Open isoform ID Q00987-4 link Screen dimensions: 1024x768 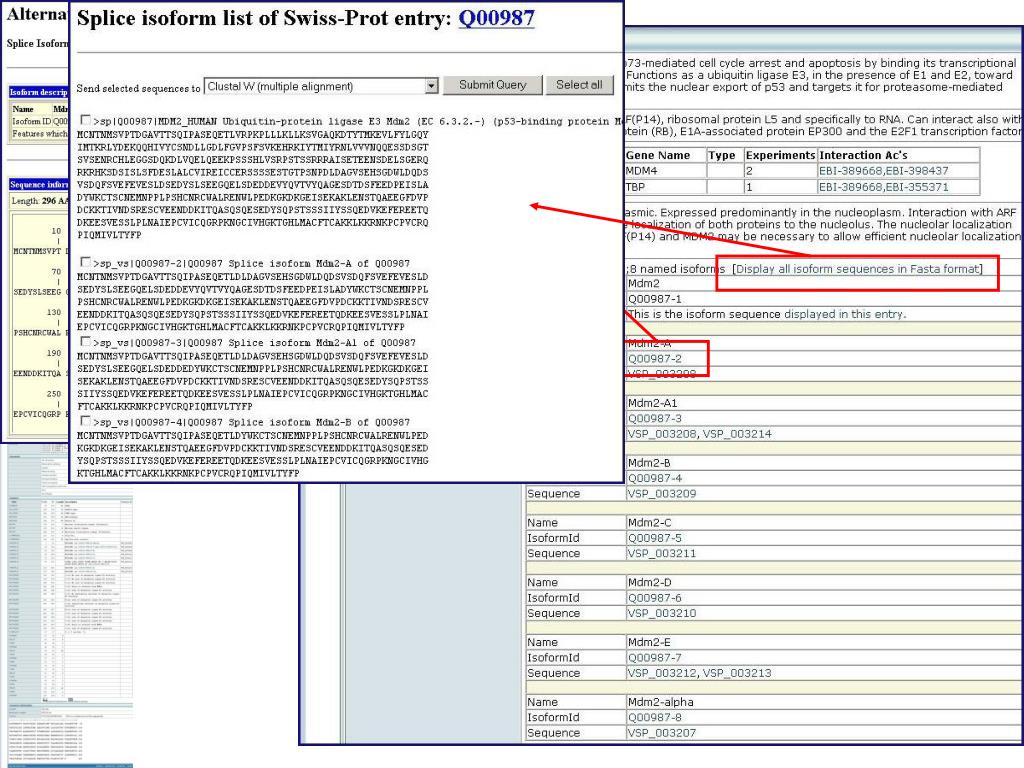[x=654, y=478]
